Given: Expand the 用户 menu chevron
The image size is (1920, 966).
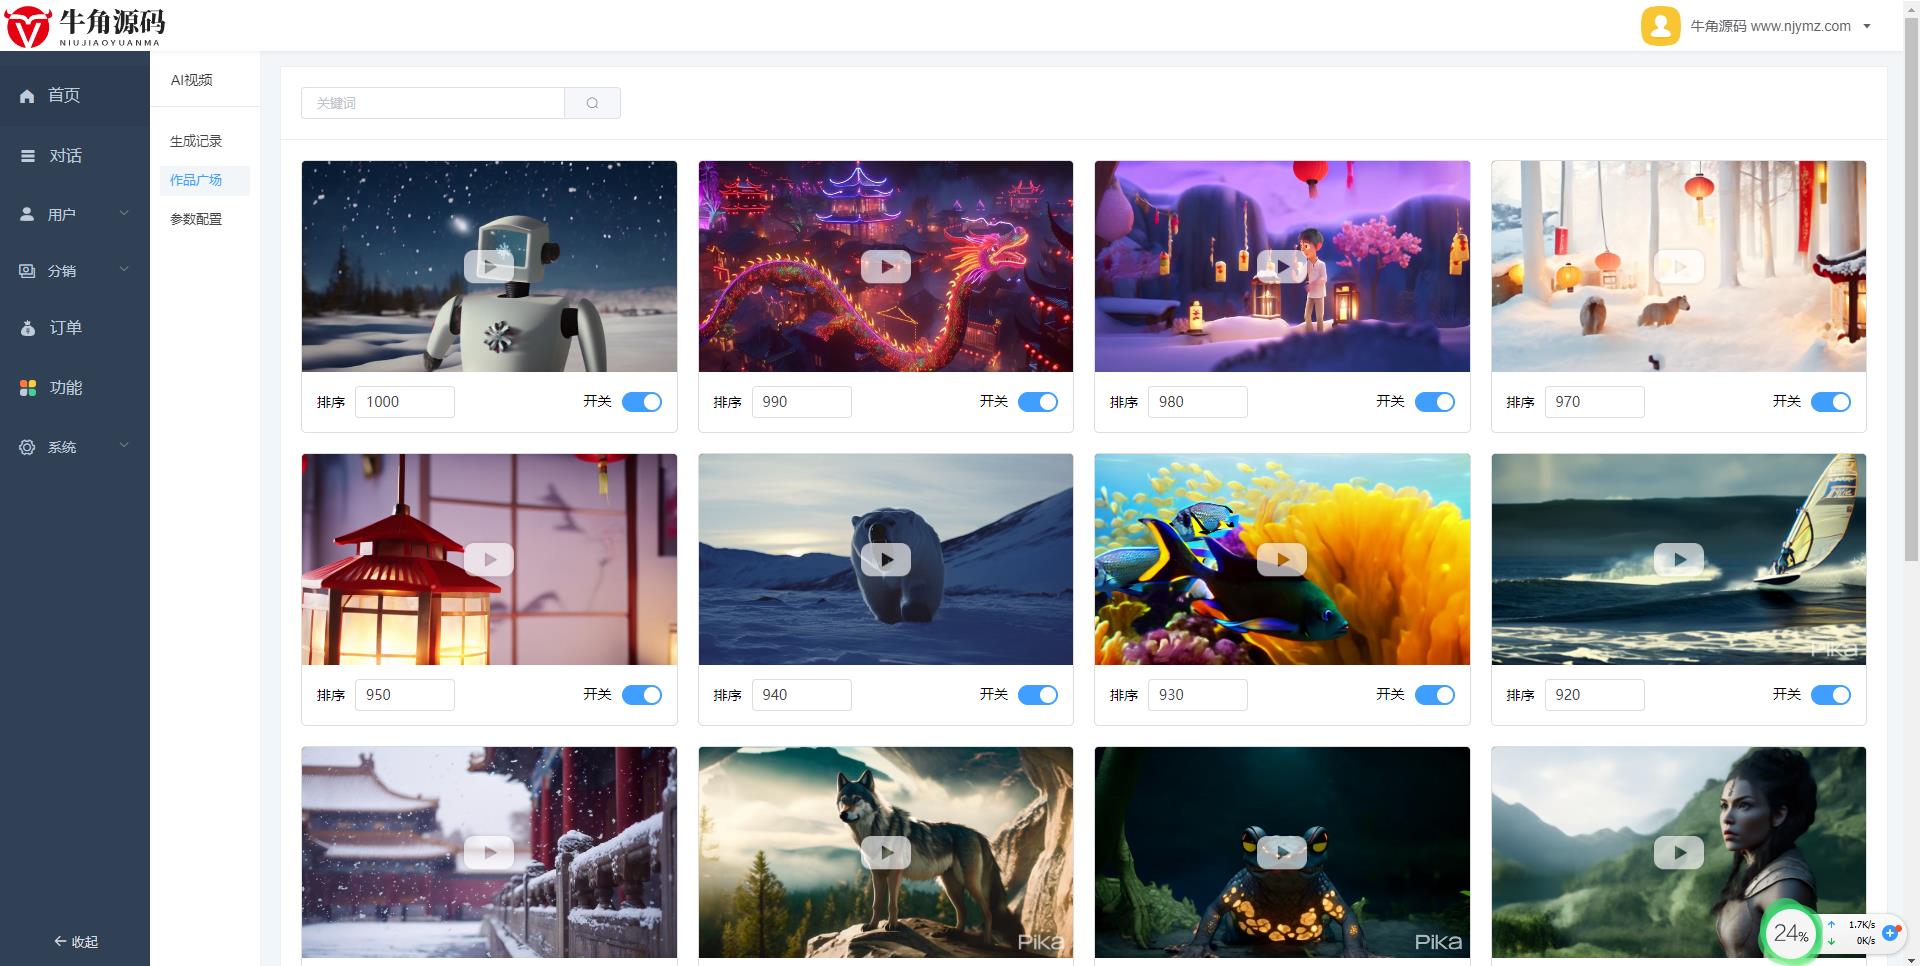Looking at the screenshot, I should [x=124, y=213].
